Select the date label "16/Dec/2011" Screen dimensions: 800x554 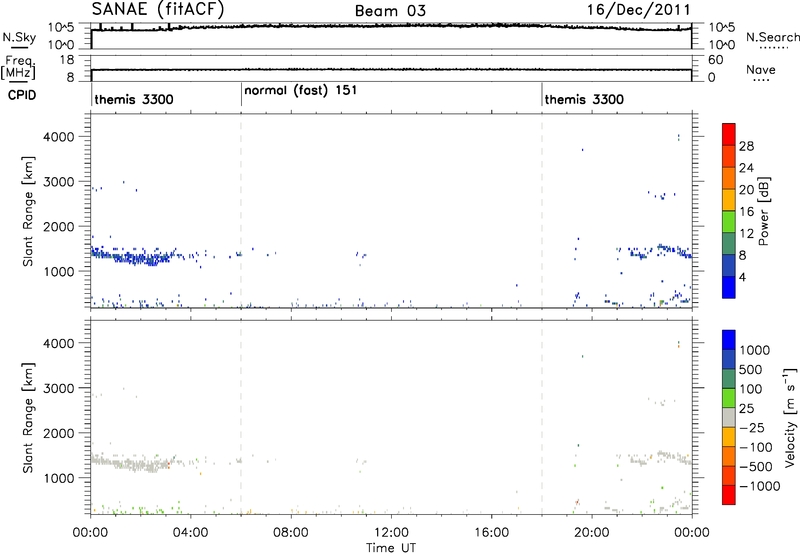click(638, 10)
